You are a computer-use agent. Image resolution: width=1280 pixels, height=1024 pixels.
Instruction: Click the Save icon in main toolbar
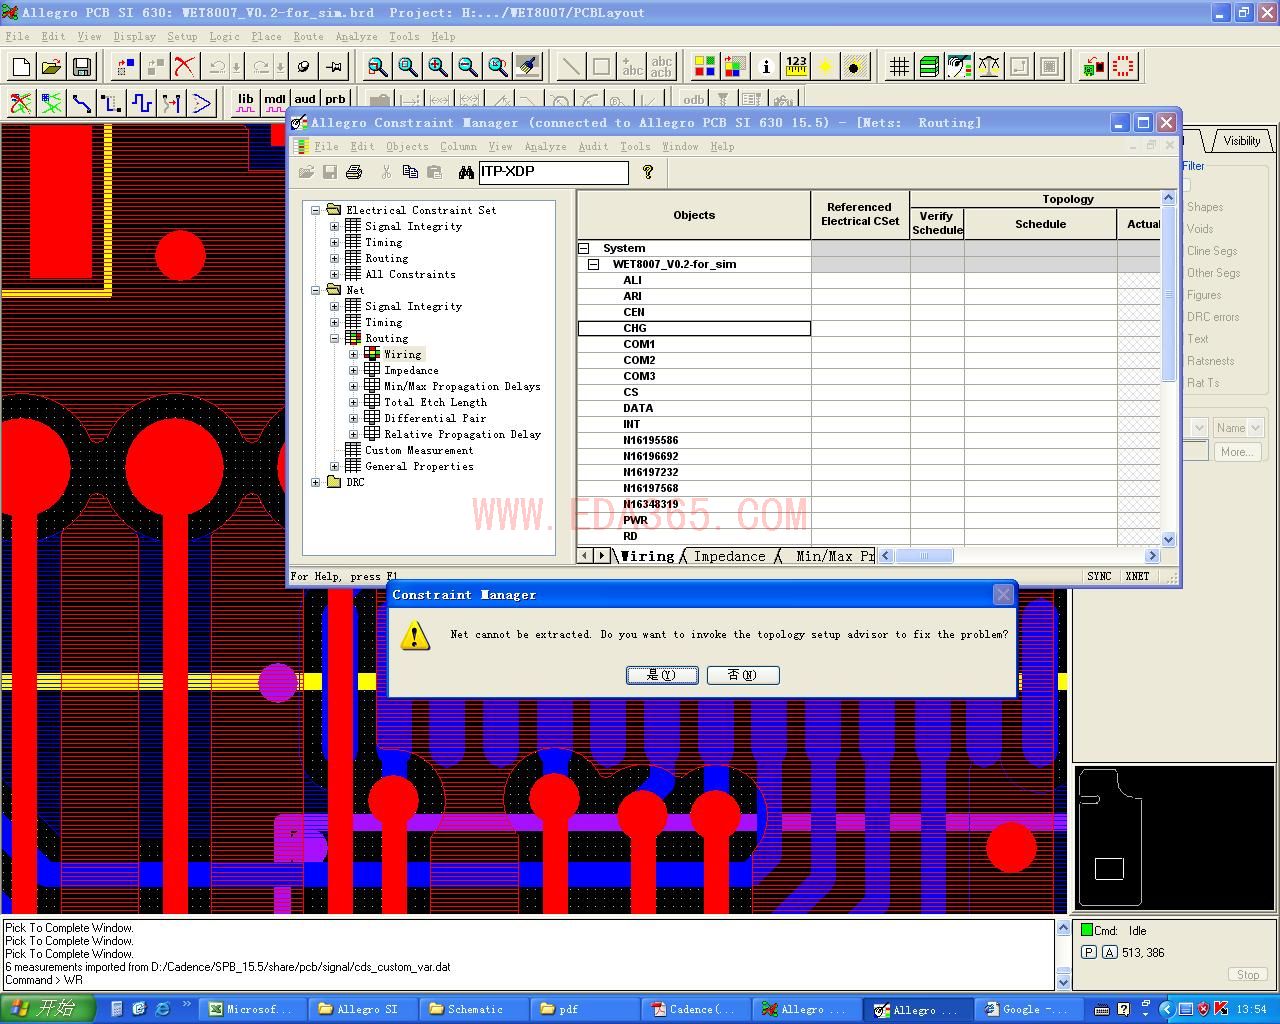tap(82, 67)
